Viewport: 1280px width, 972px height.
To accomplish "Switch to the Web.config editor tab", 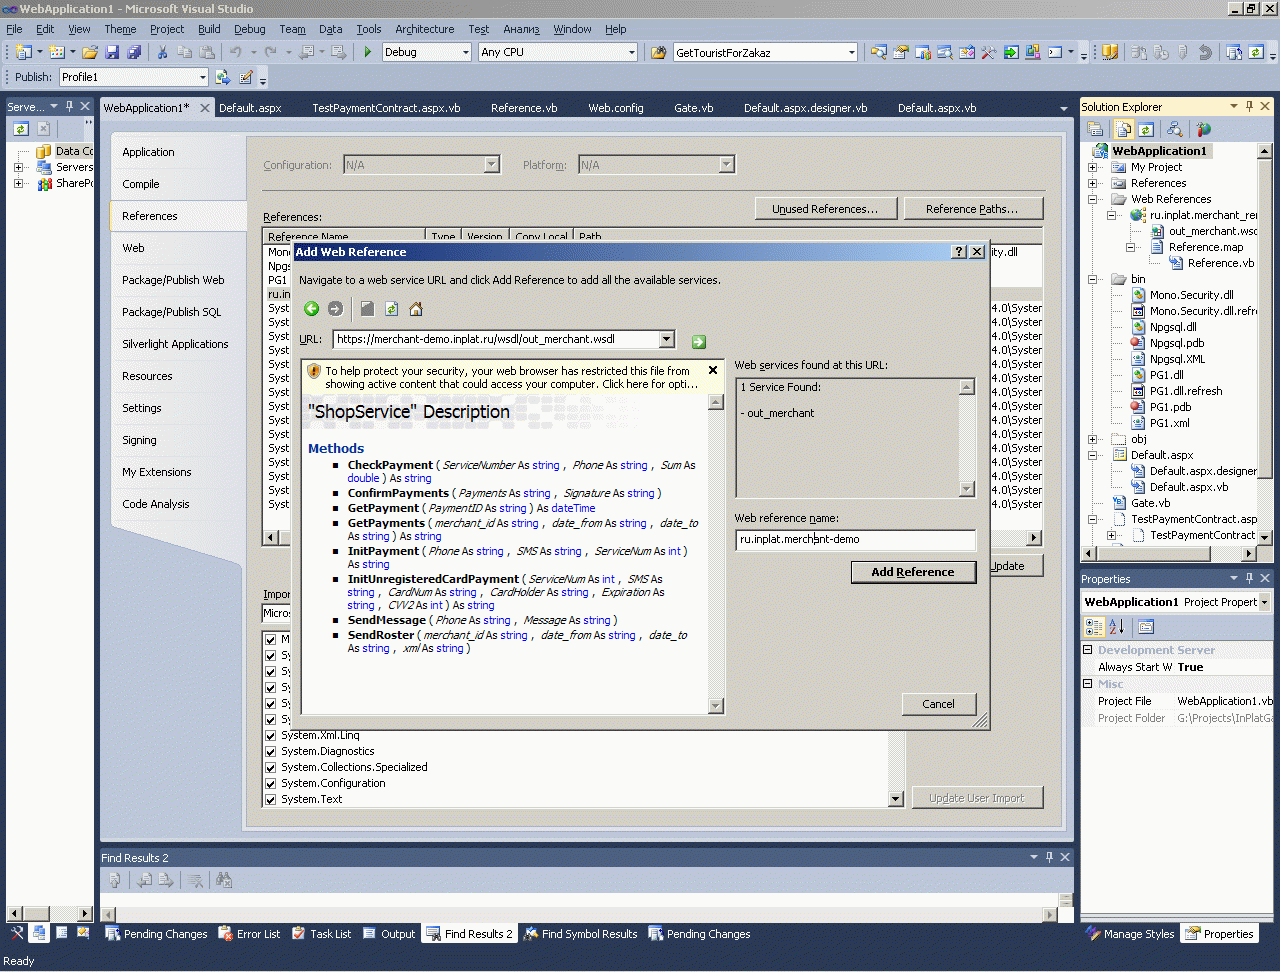I will pyautogui.click(x=616, y=108).
